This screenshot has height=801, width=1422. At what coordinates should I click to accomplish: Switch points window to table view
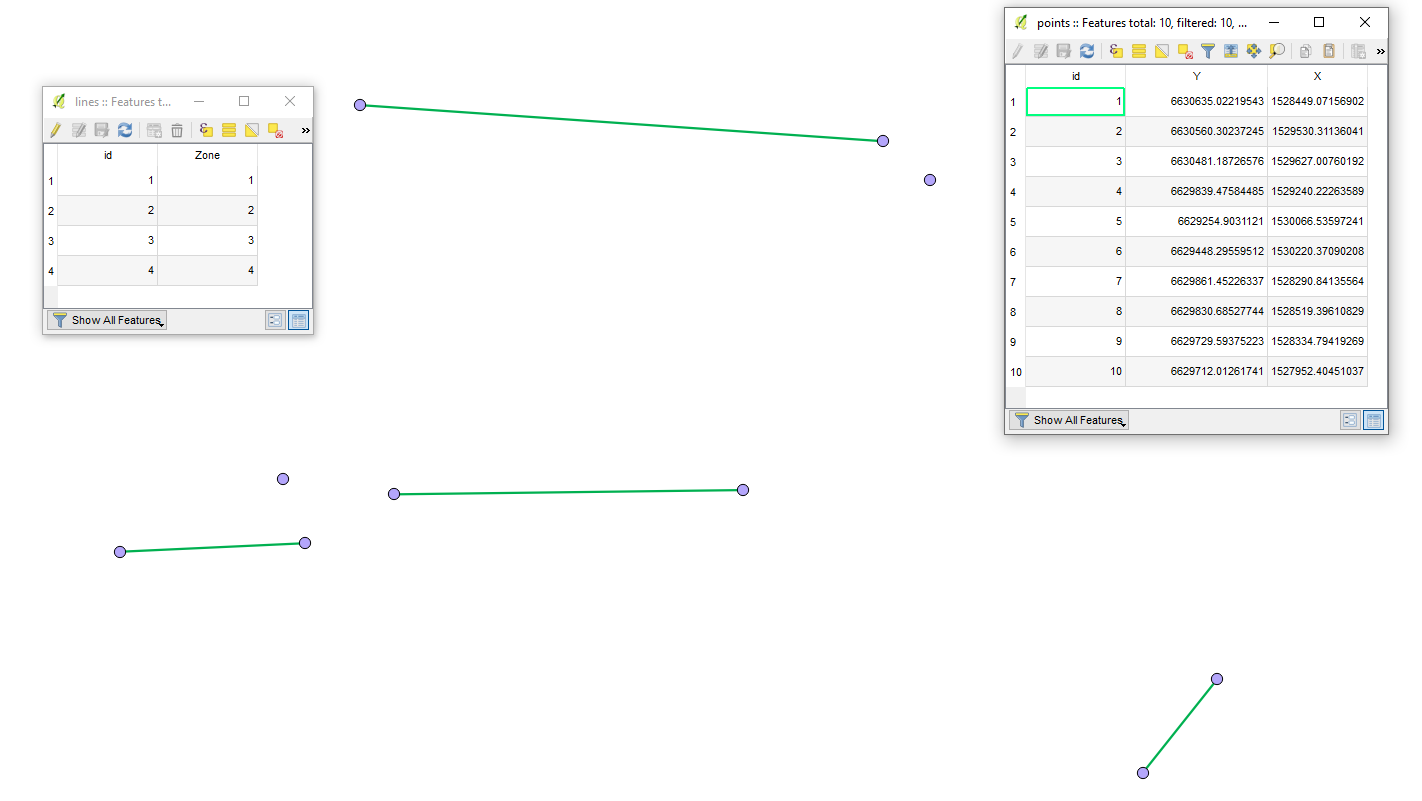pyautogui.click(x=1373, y=420)
